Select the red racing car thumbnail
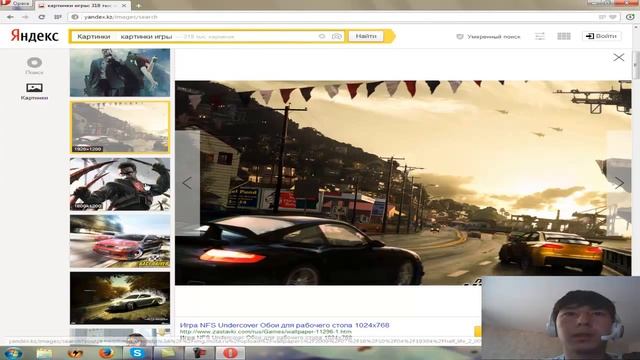Viewport: 640px width, 360px height. (120, 241)
